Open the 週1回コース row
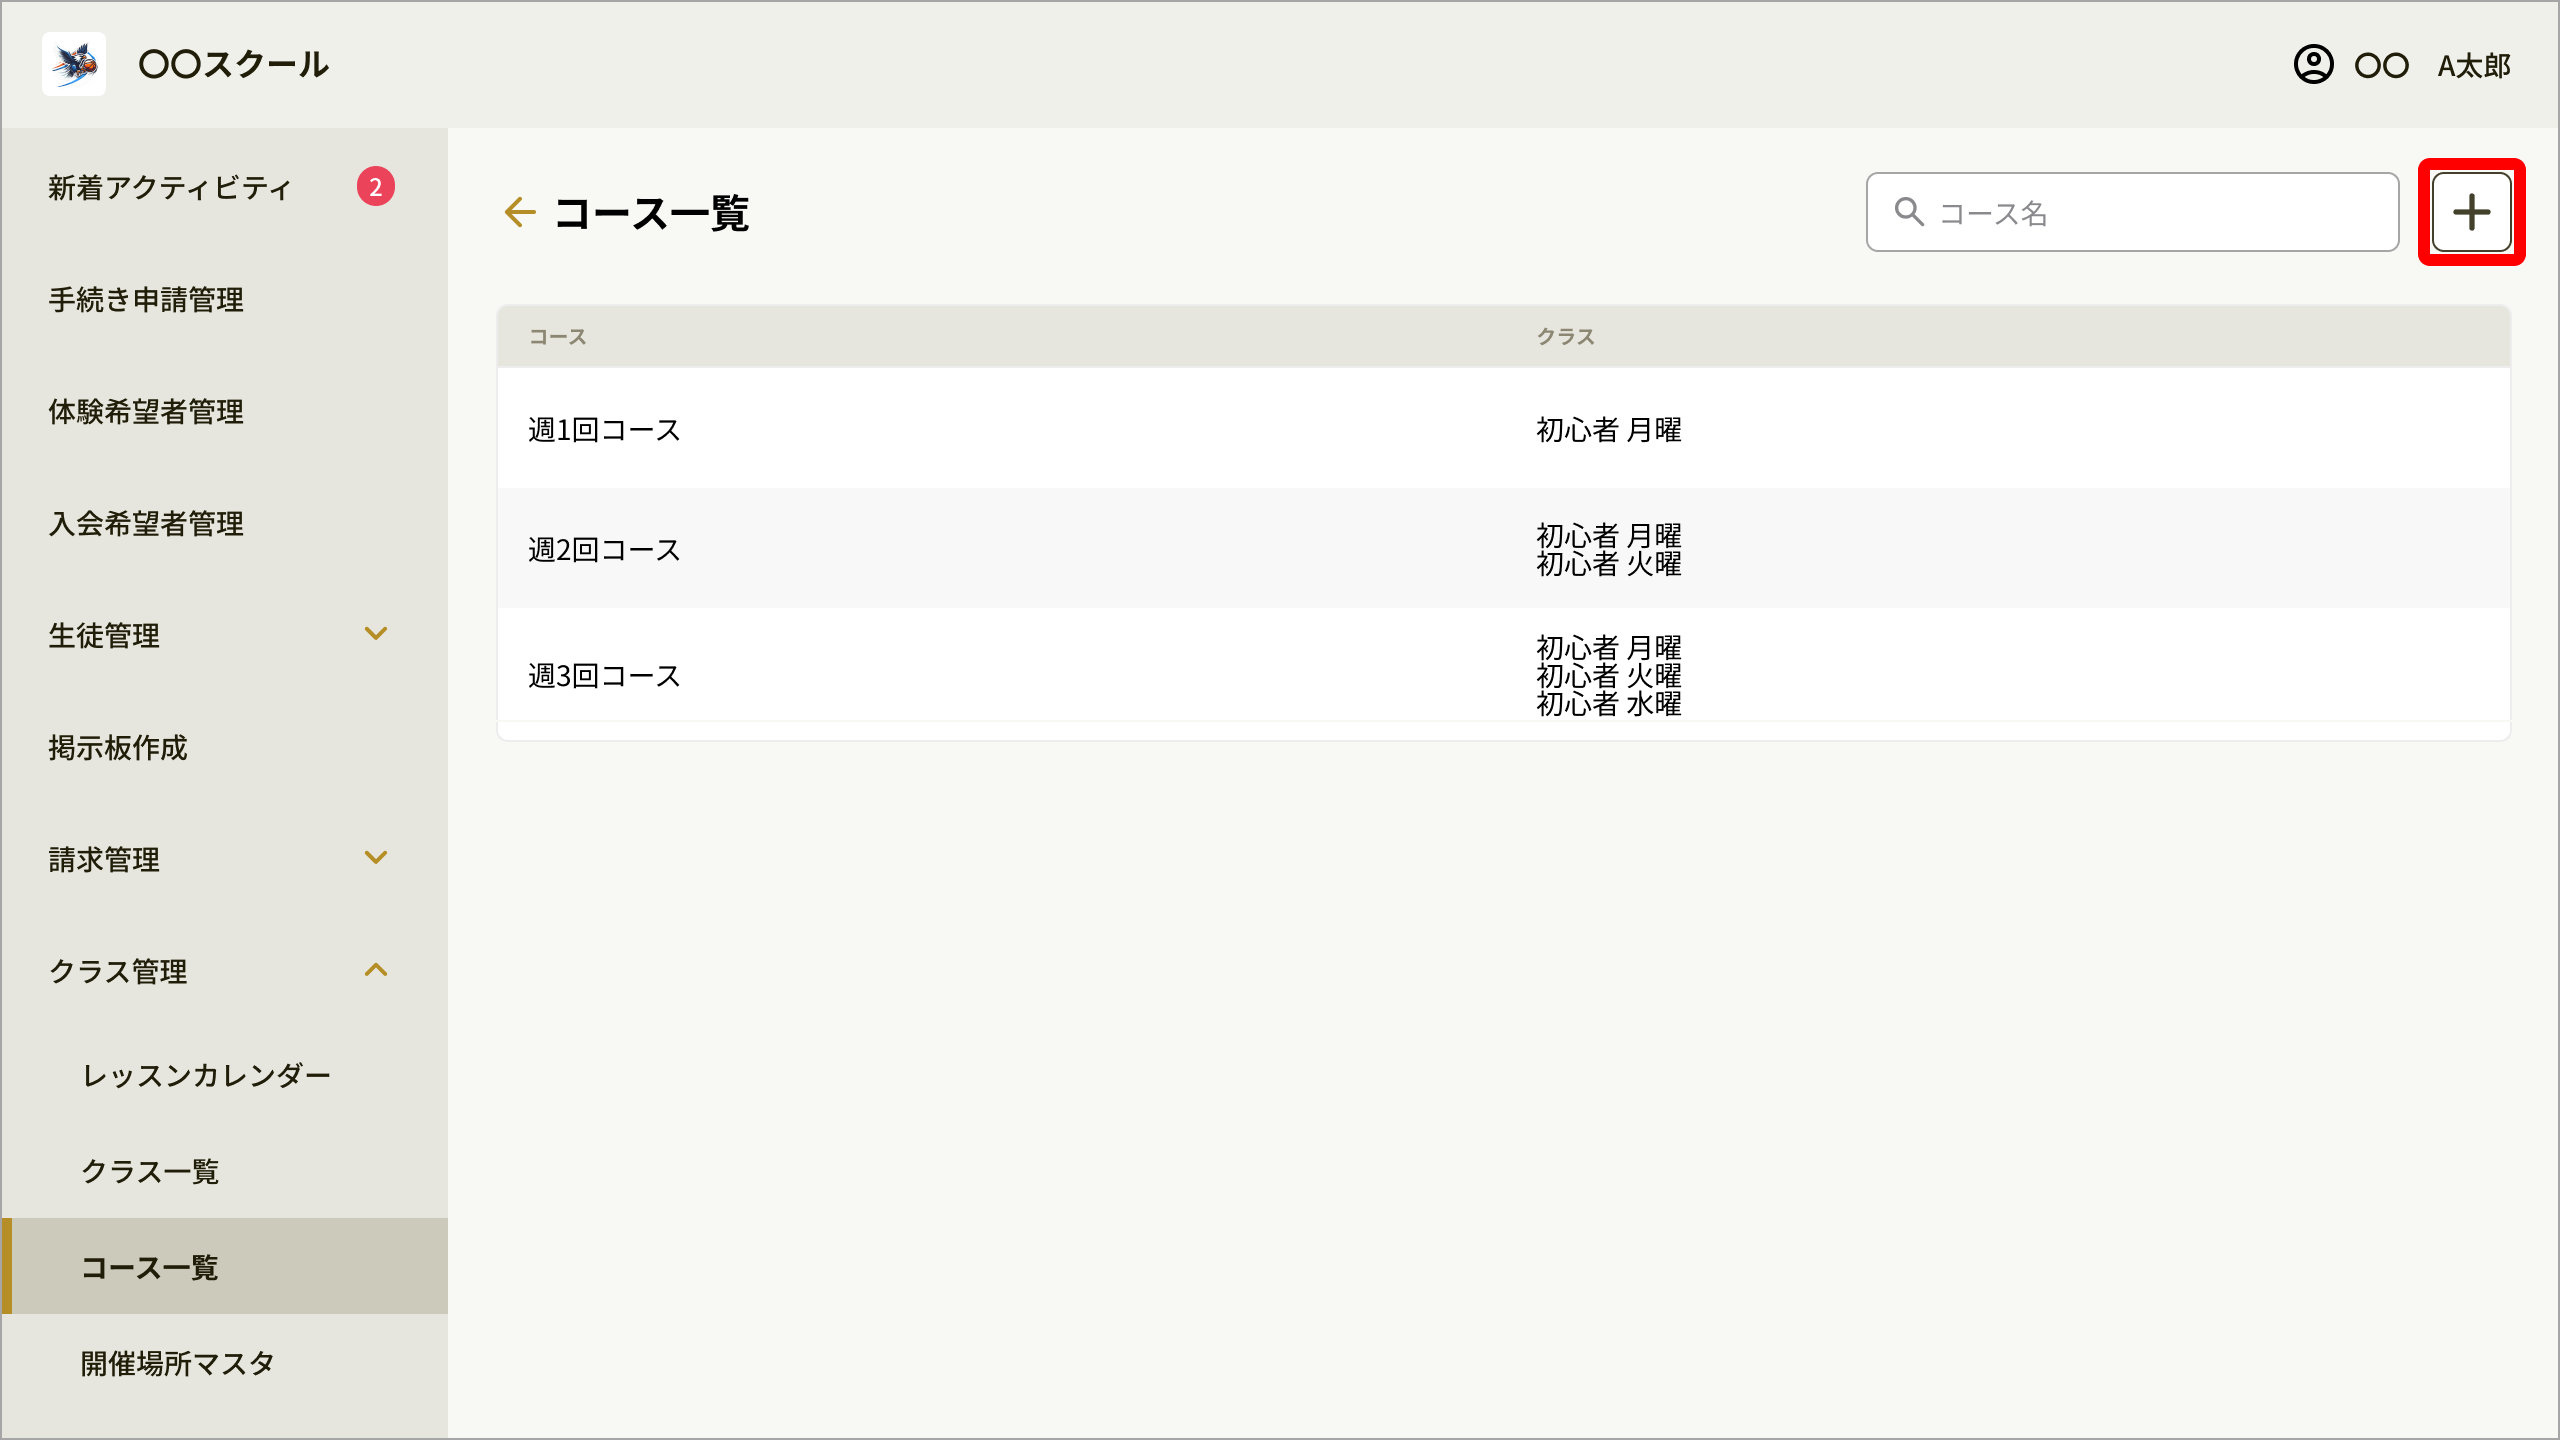This screenshot has width=2560, height=1440. [x=1504, y=429]
